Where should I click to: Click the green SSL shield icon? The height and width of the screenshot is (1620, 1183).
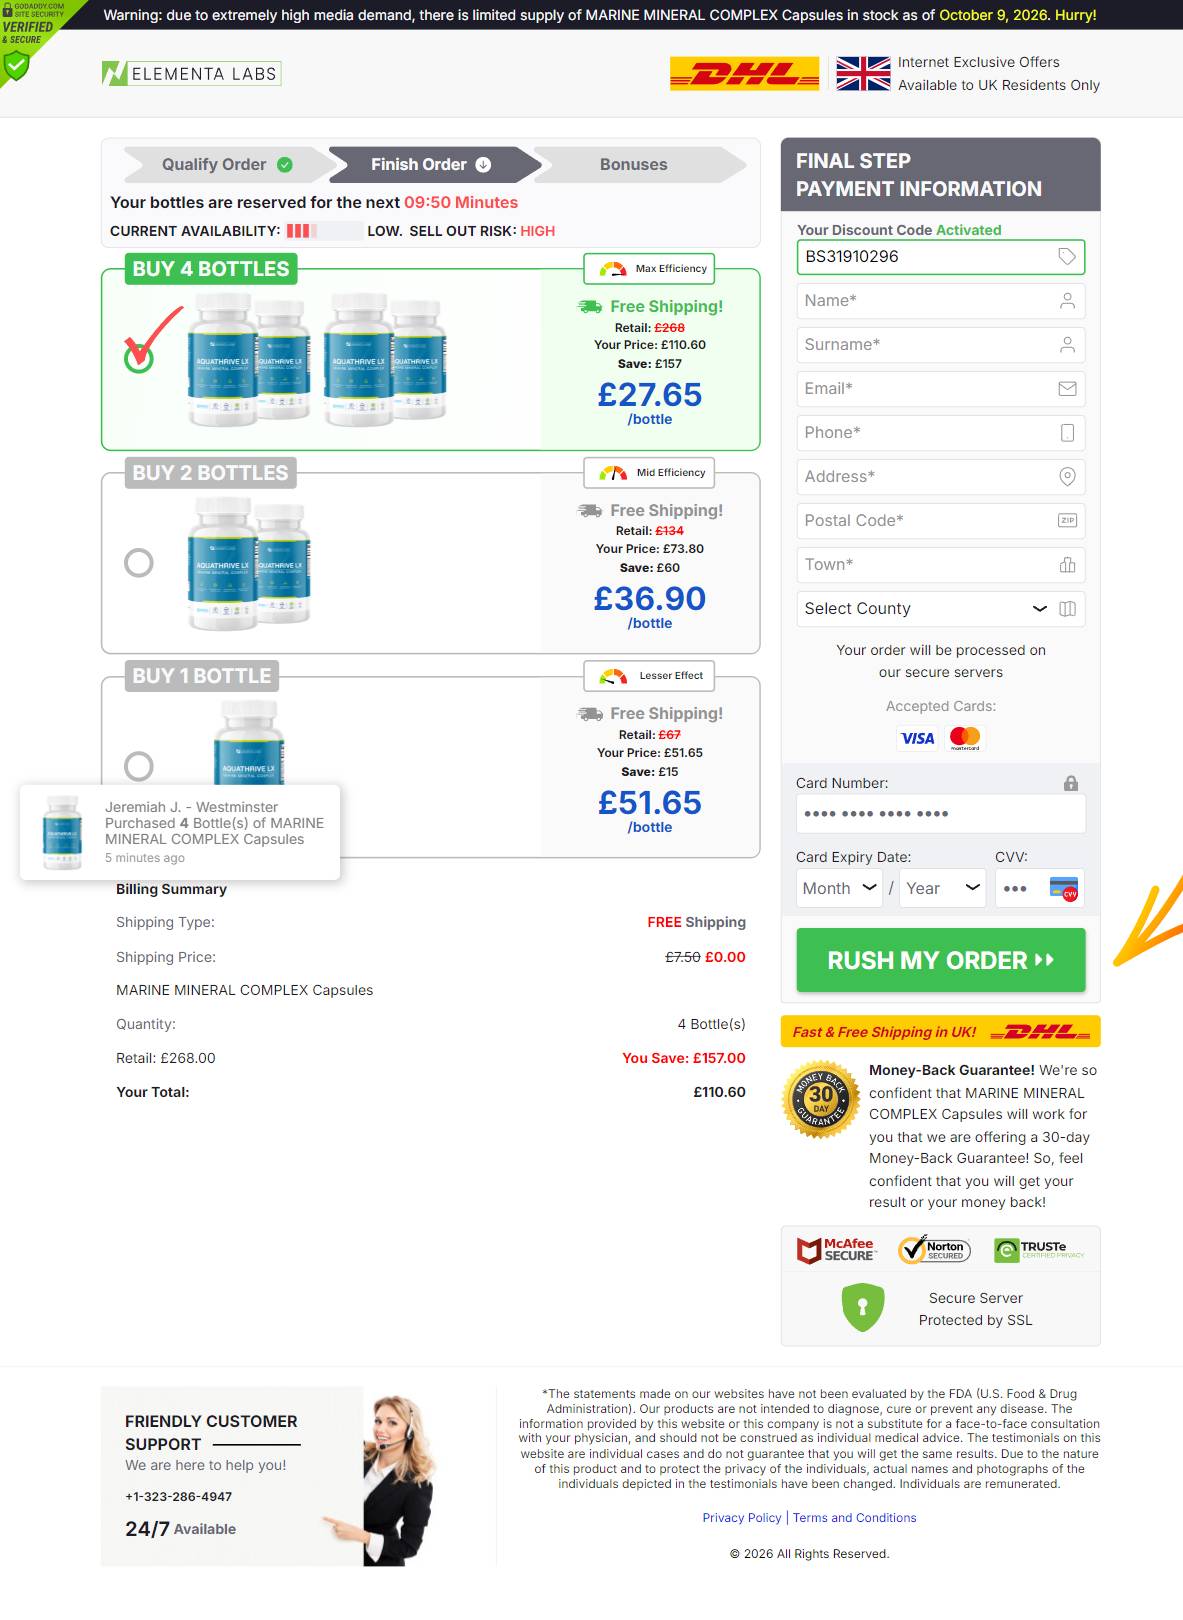click(863, 1308)
